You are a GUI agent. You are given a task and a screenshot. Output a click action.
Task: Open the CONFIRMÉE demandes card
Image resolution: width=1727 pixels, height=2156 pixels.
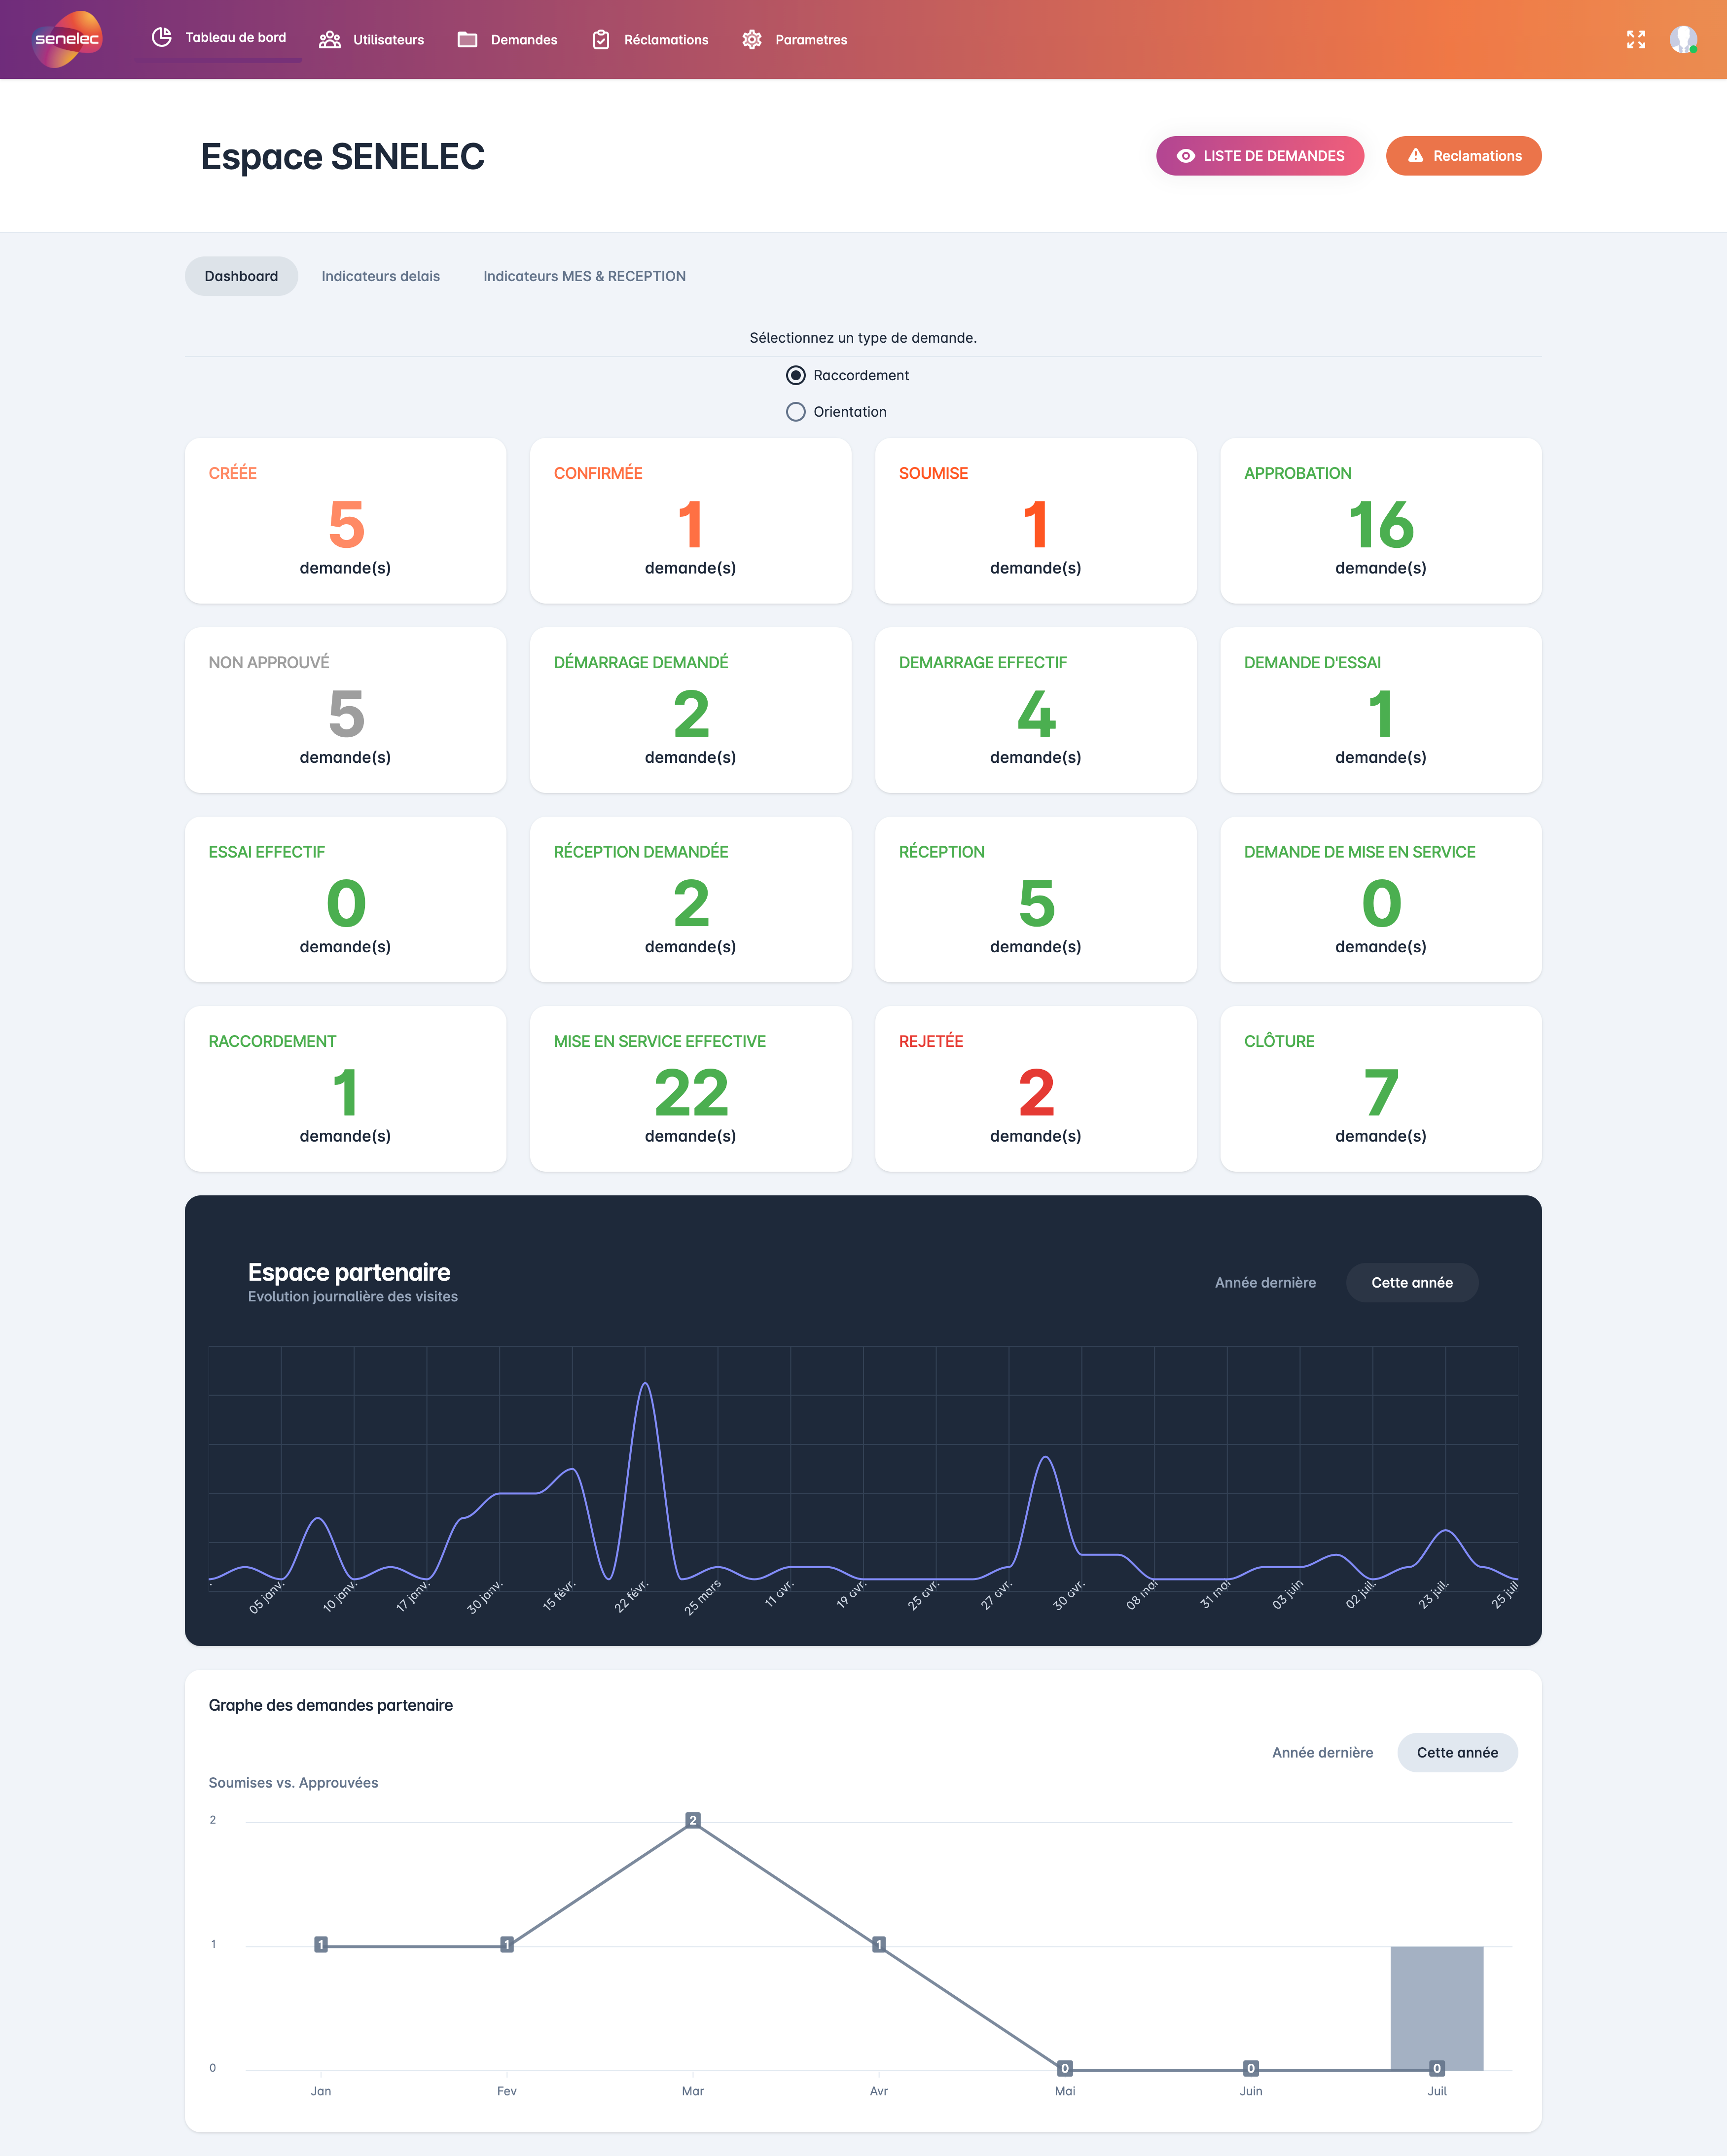690,520
